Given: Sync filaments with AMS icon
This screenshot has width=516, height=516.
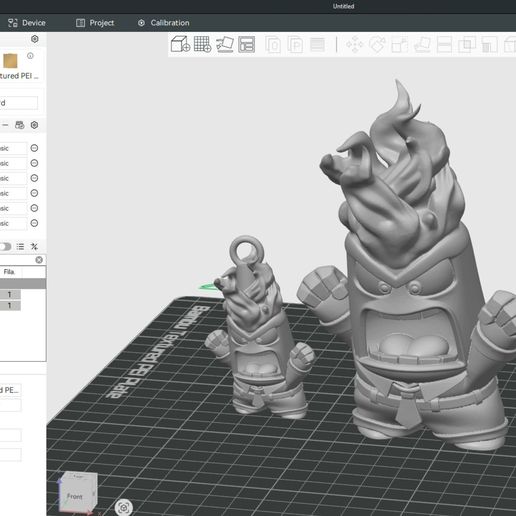Looking at the screenshot, I should tap(20, 125).
